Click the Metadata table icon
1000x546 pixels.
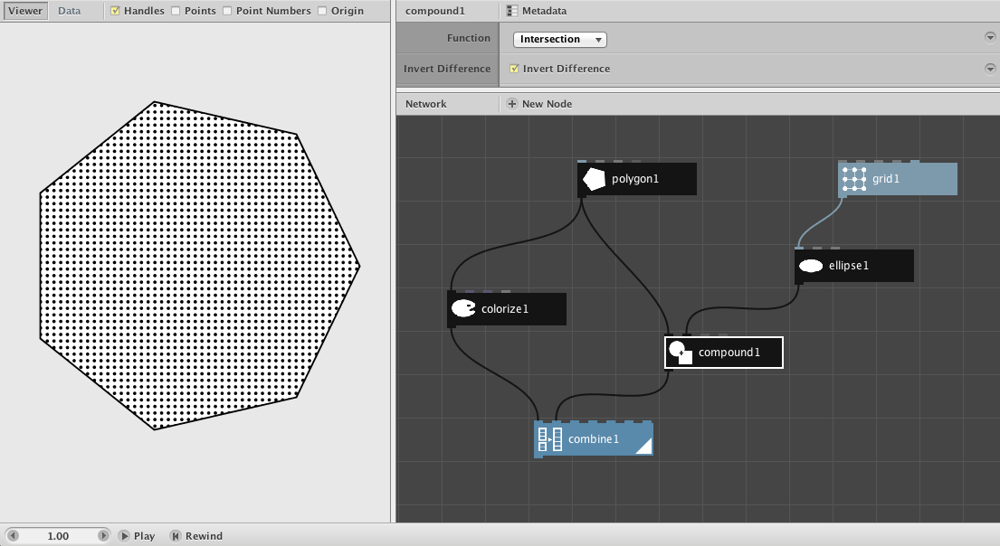[511, 11]
